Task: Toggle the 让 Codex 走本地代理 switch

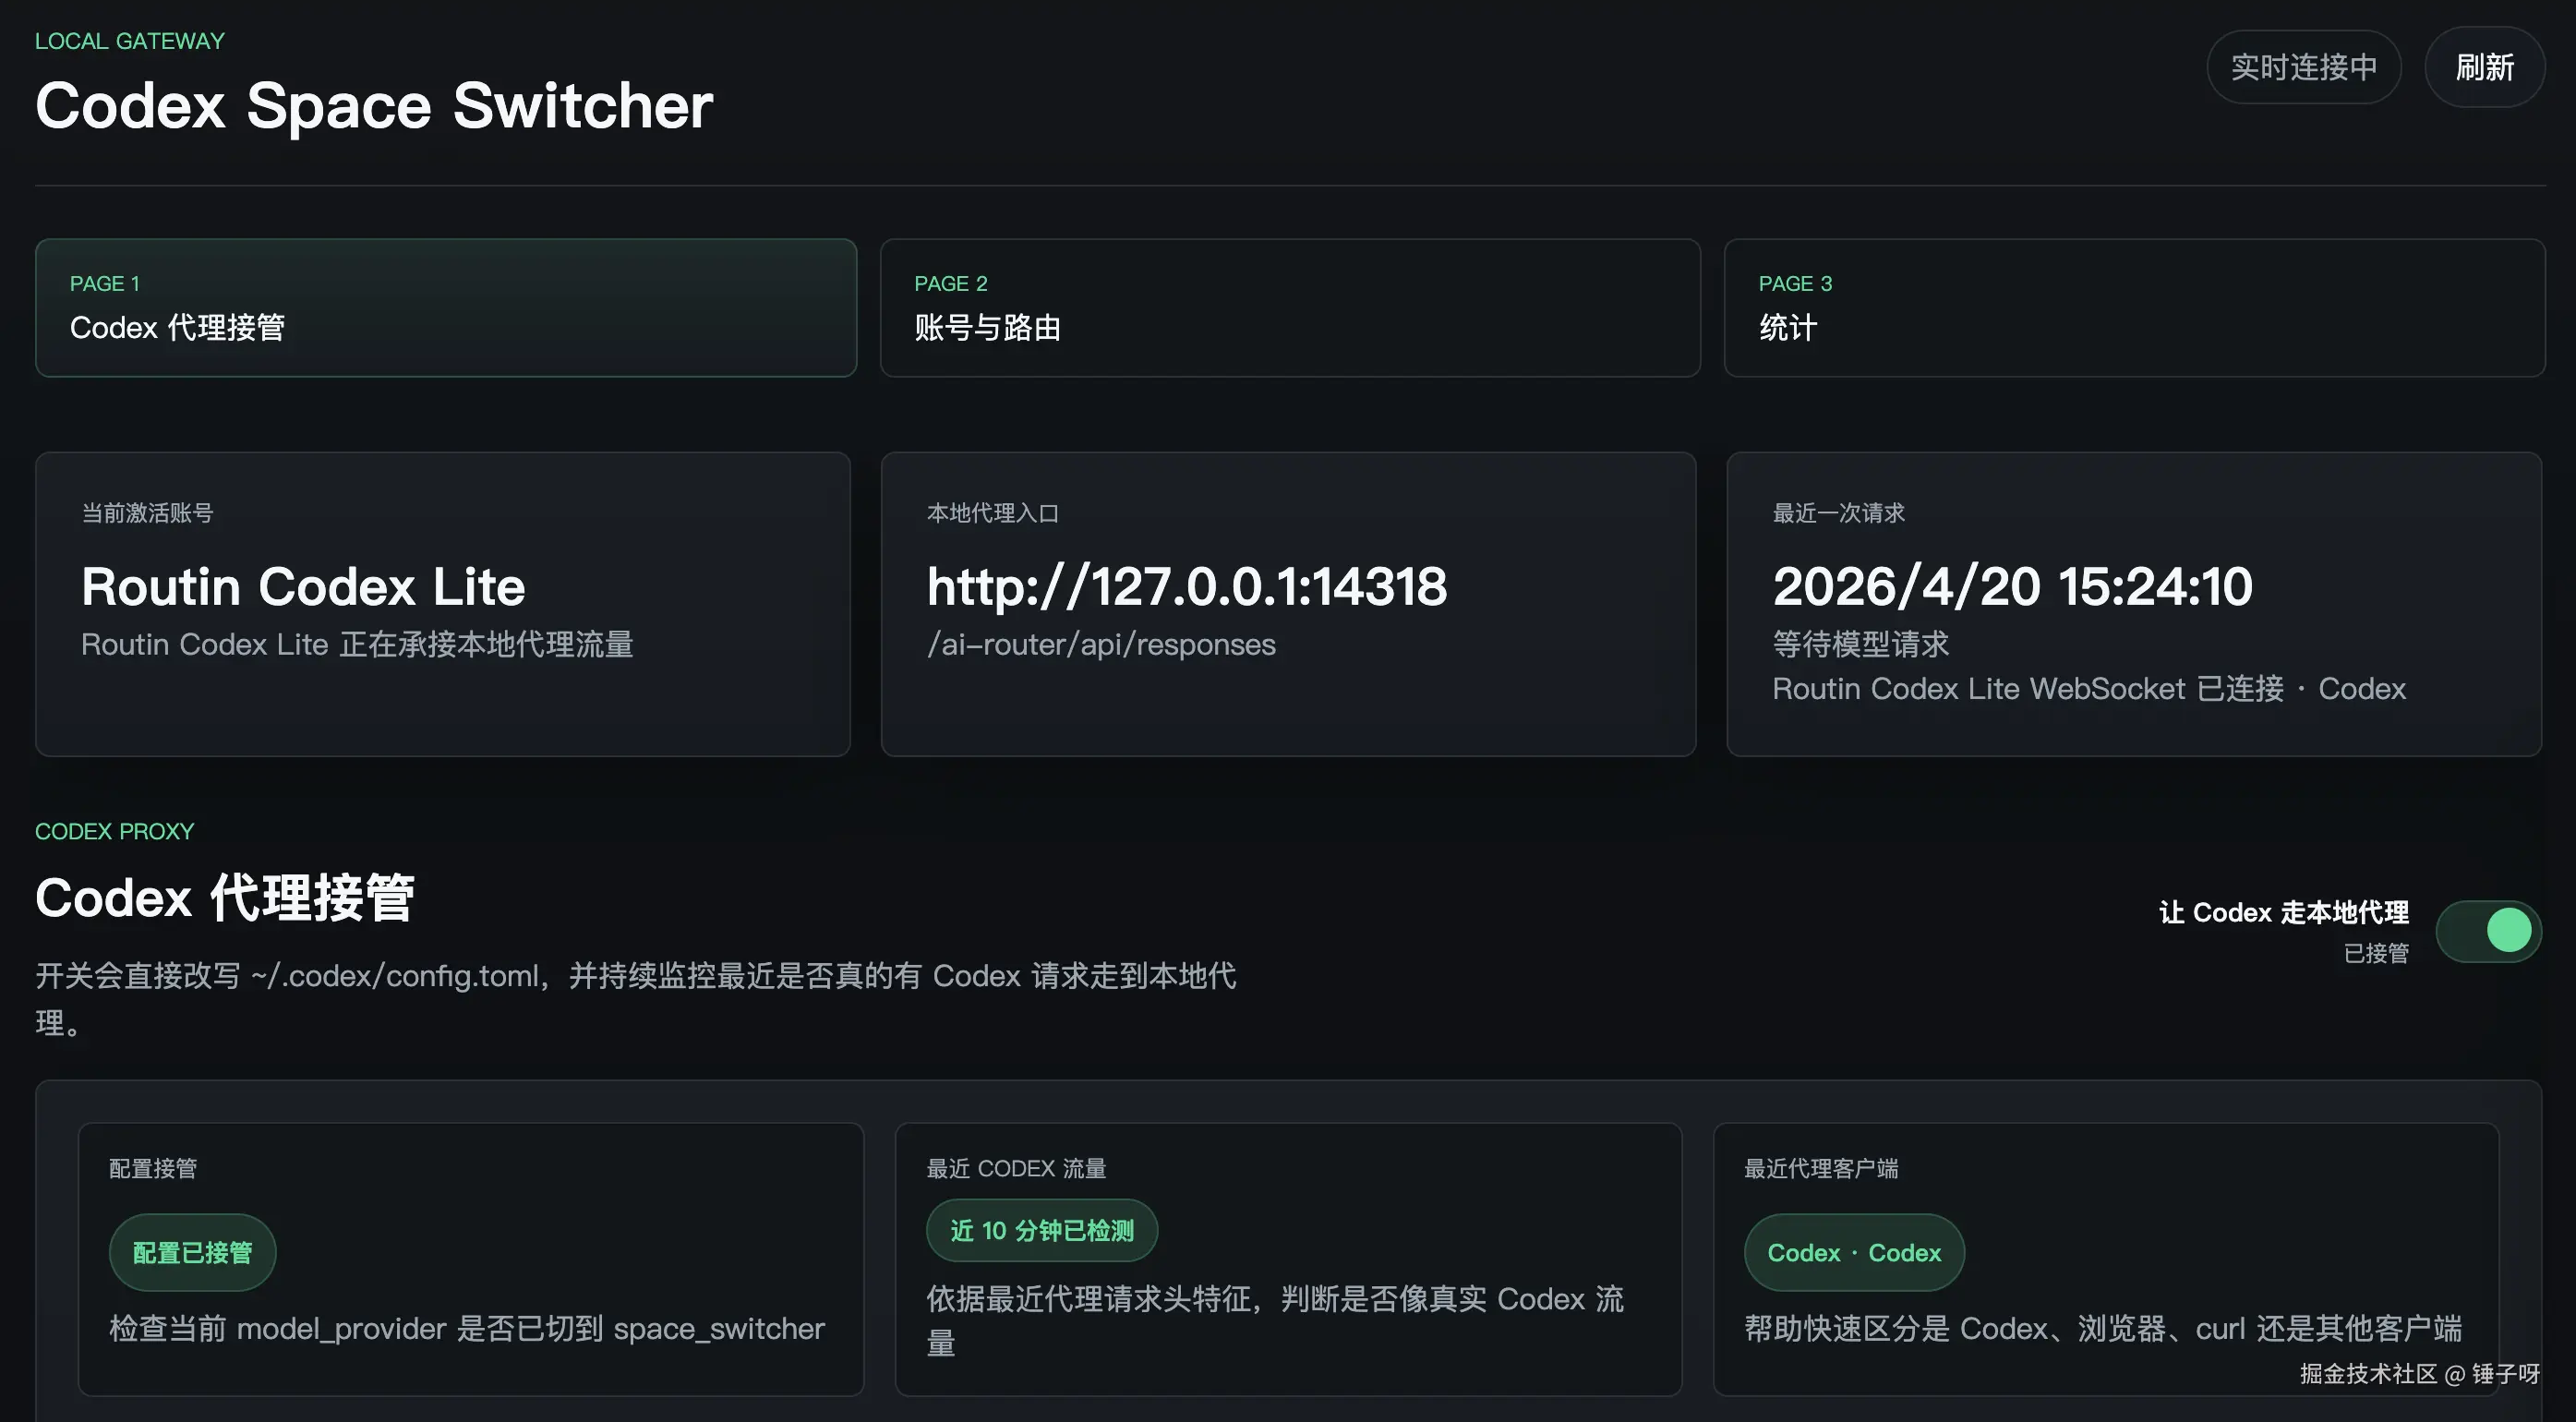Action: (x=2488, y=931)
